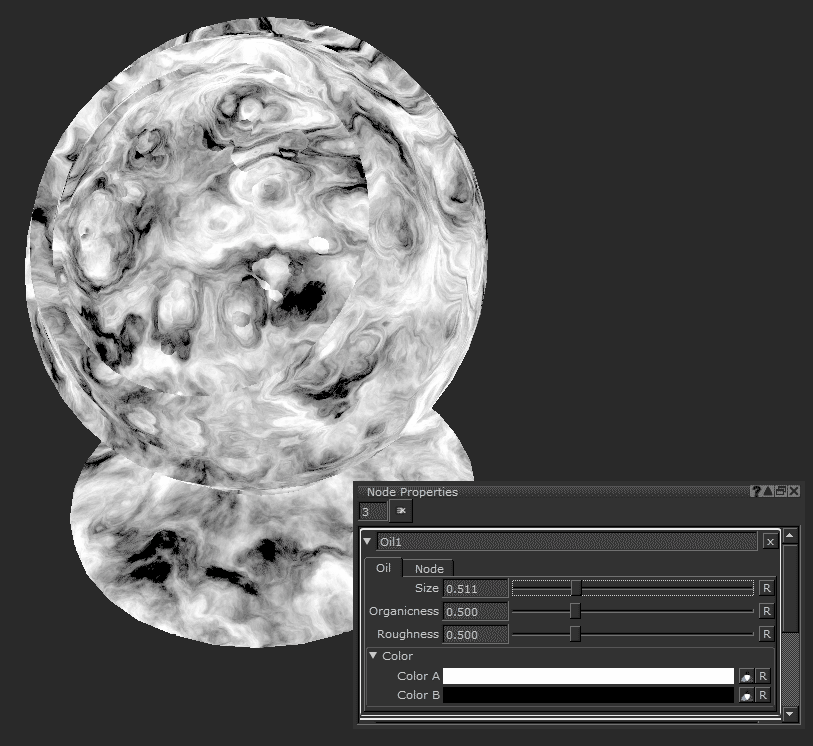This screenshot has height=746, width=813.
Task: Select the Oil tab
Action: coord(383,568)
